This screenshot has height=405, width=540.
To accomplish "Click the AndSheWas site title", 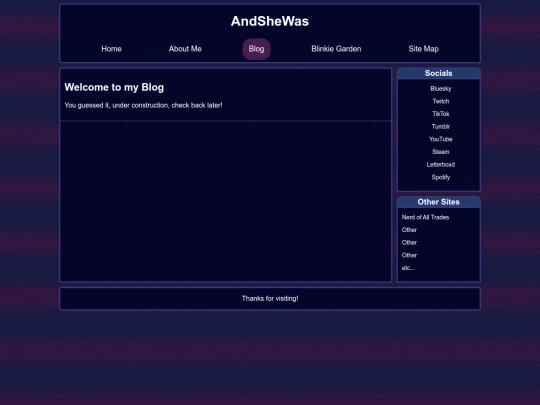I will coord(270,21).
